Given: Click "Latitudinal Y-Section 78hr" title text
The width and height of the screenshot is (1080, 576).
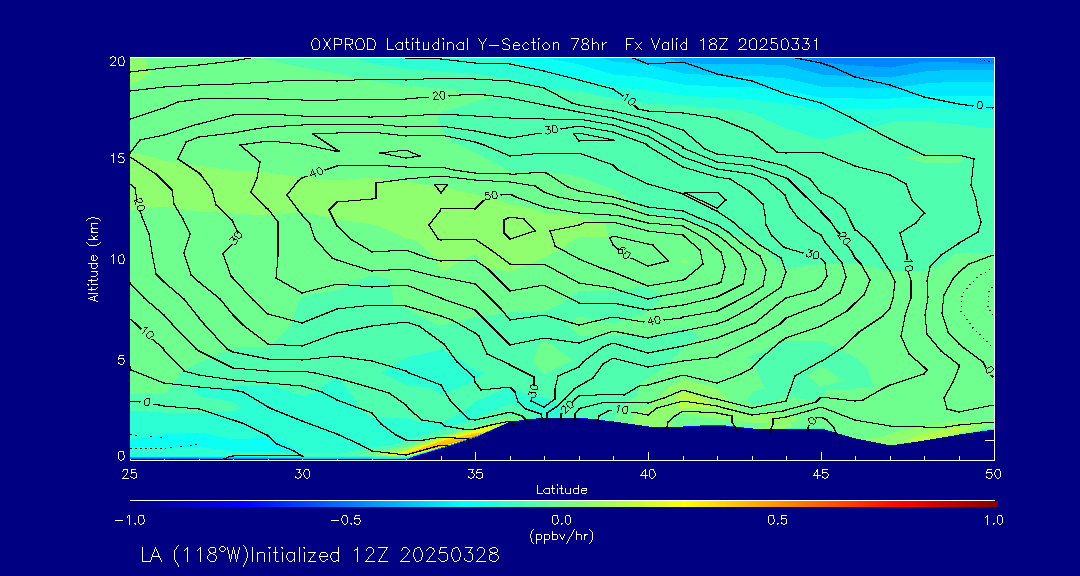Looking at the screenshot, I should click(497, 45).
